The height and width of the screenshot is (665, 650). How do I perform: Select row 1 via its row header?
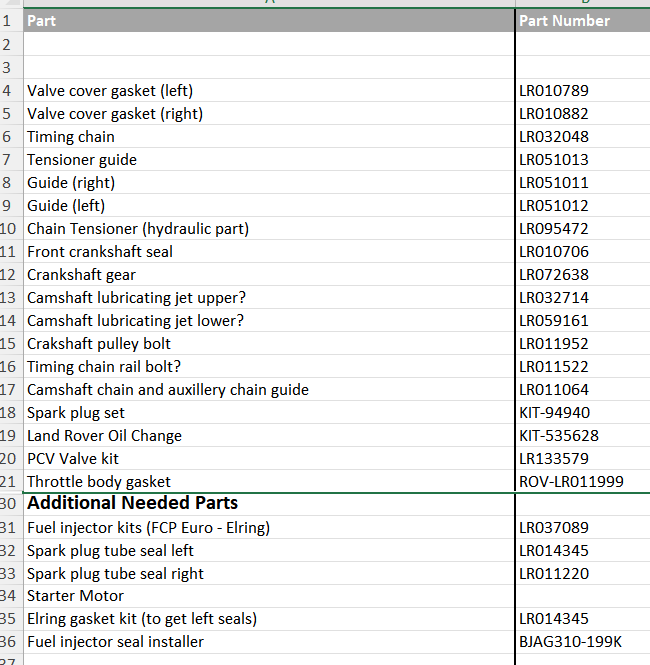click(11, 20)
